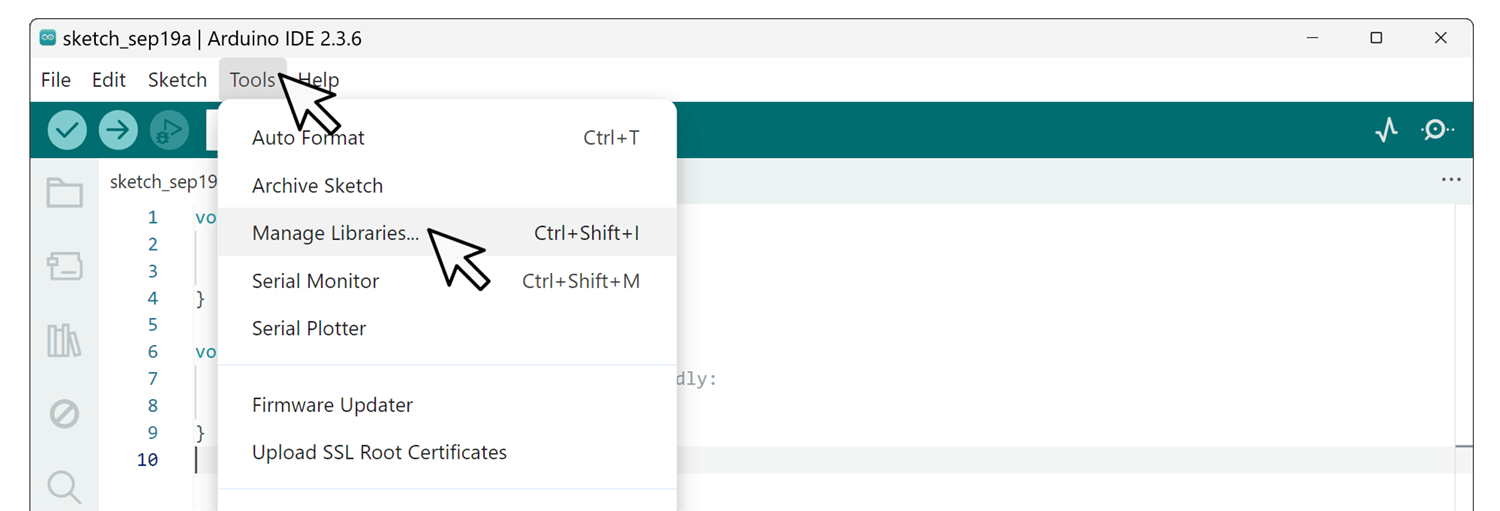This screenshot has height=511, width=1500.
Task: Open the Search magnifier in sidebar
Action: tap(65, 487)
